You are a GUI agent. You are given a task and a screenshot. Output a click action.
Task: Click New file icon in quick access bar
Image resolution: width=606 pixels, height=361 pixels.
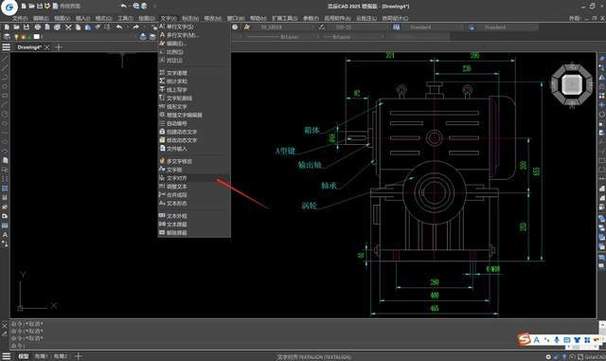tap(24, 6)
